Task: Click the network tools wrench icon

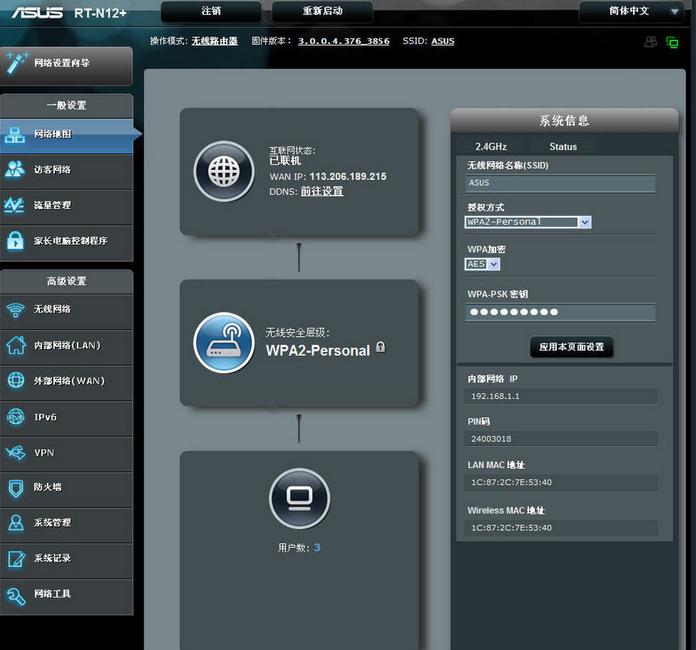Action: click(16, 596)
